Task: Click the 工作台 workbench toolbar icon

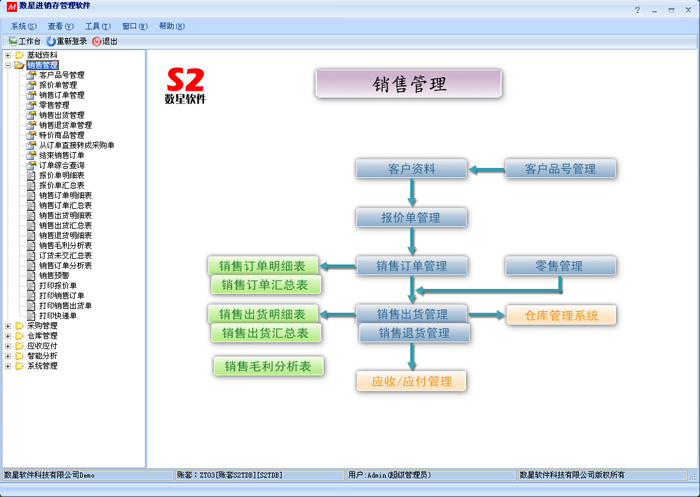Action: [x=13, y=41]
